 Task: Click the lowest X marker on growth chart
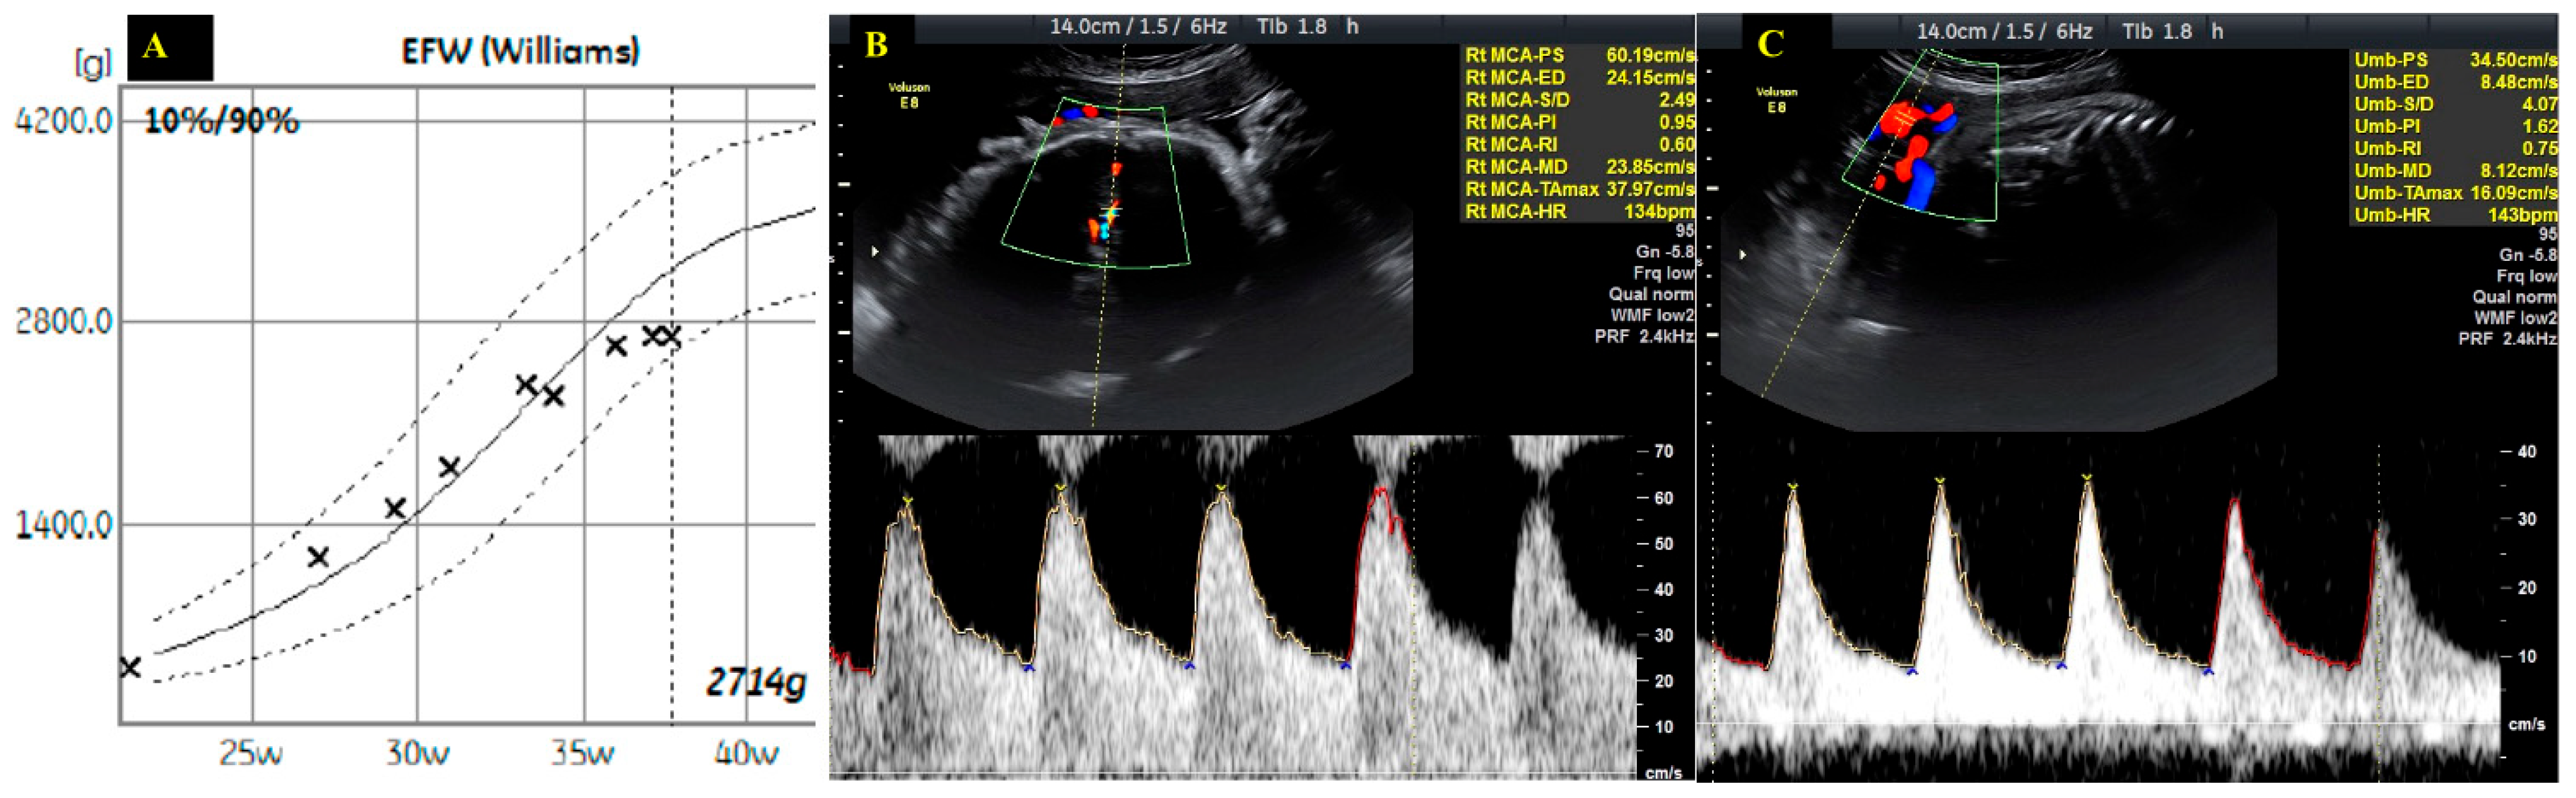point(130,667)
